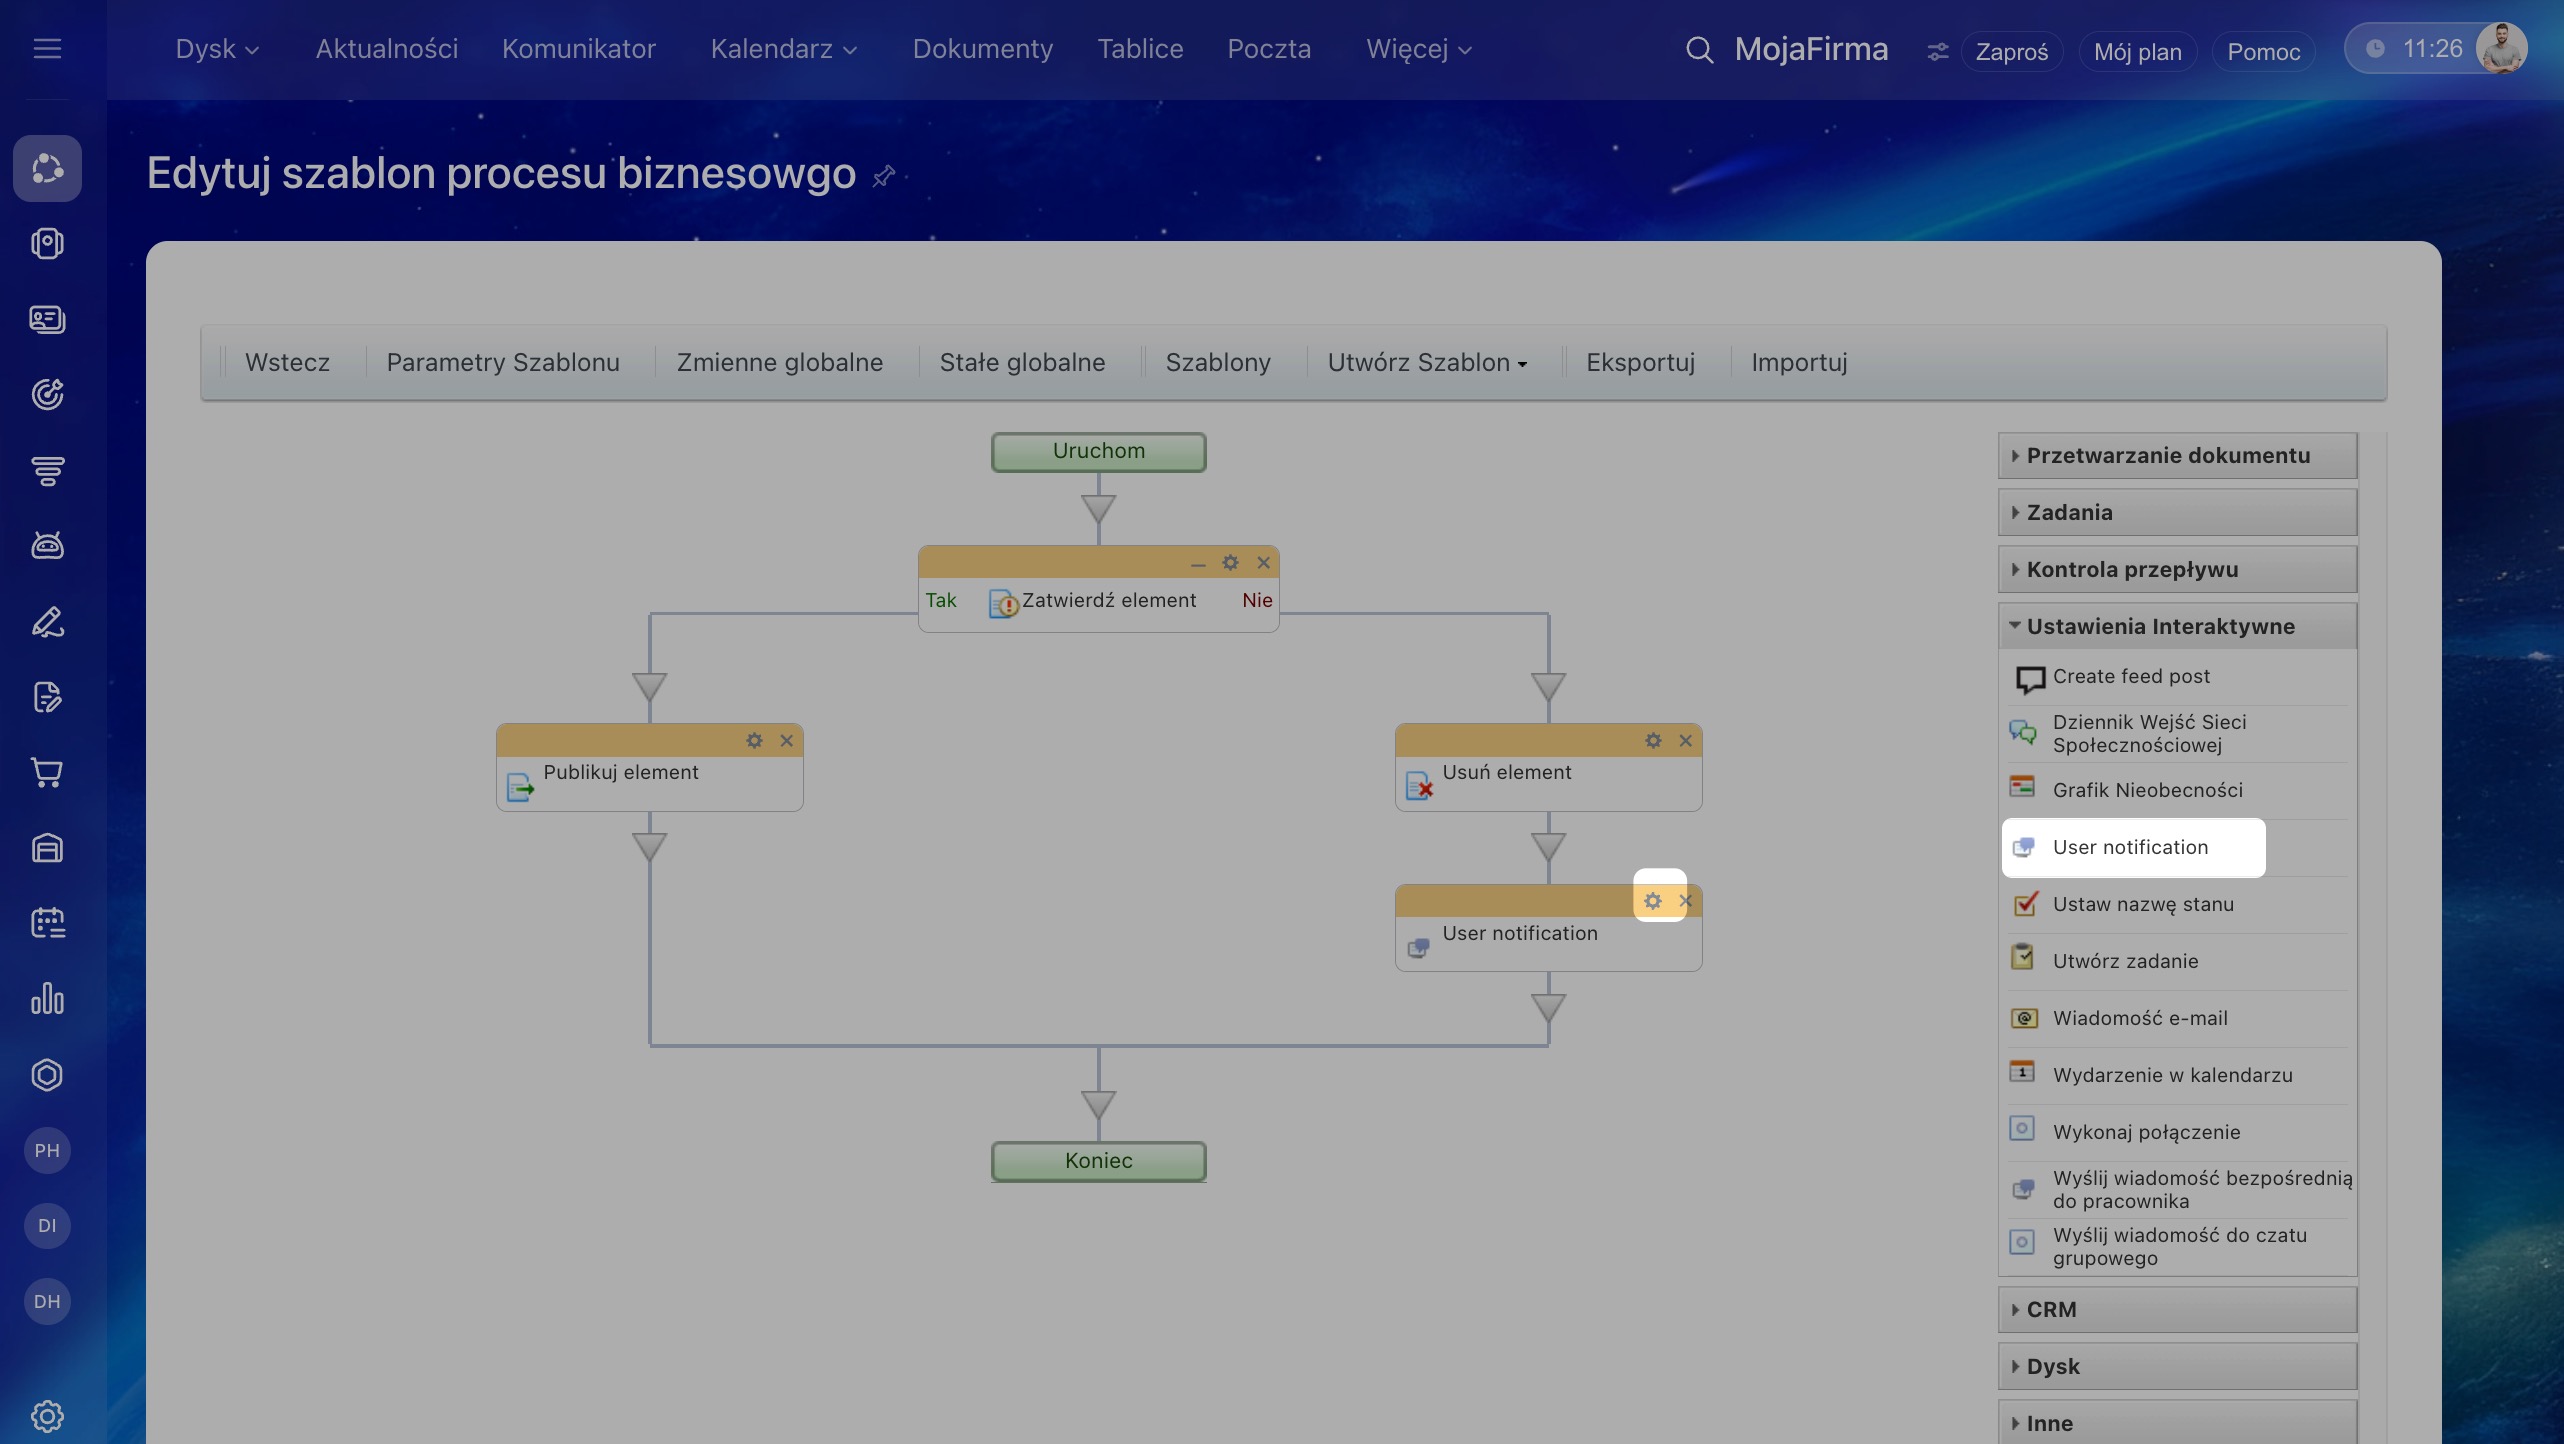
Task: Expand the Kontrola przepływu section
Action: coord(2132,570)
